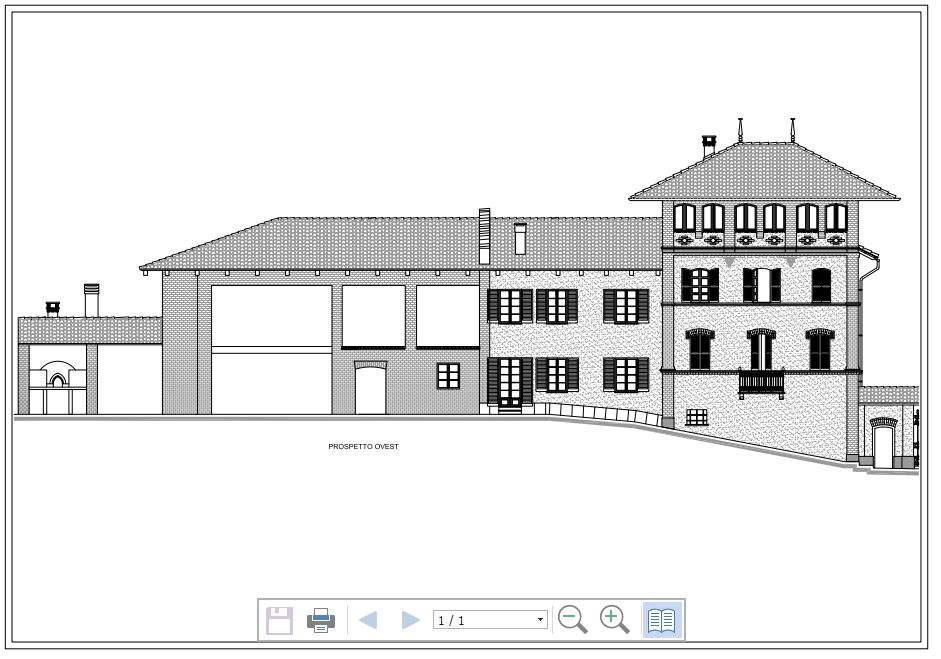This screenshot has width=941, height=659.
Task: Go to next page arrow
Action: (410, 620)
